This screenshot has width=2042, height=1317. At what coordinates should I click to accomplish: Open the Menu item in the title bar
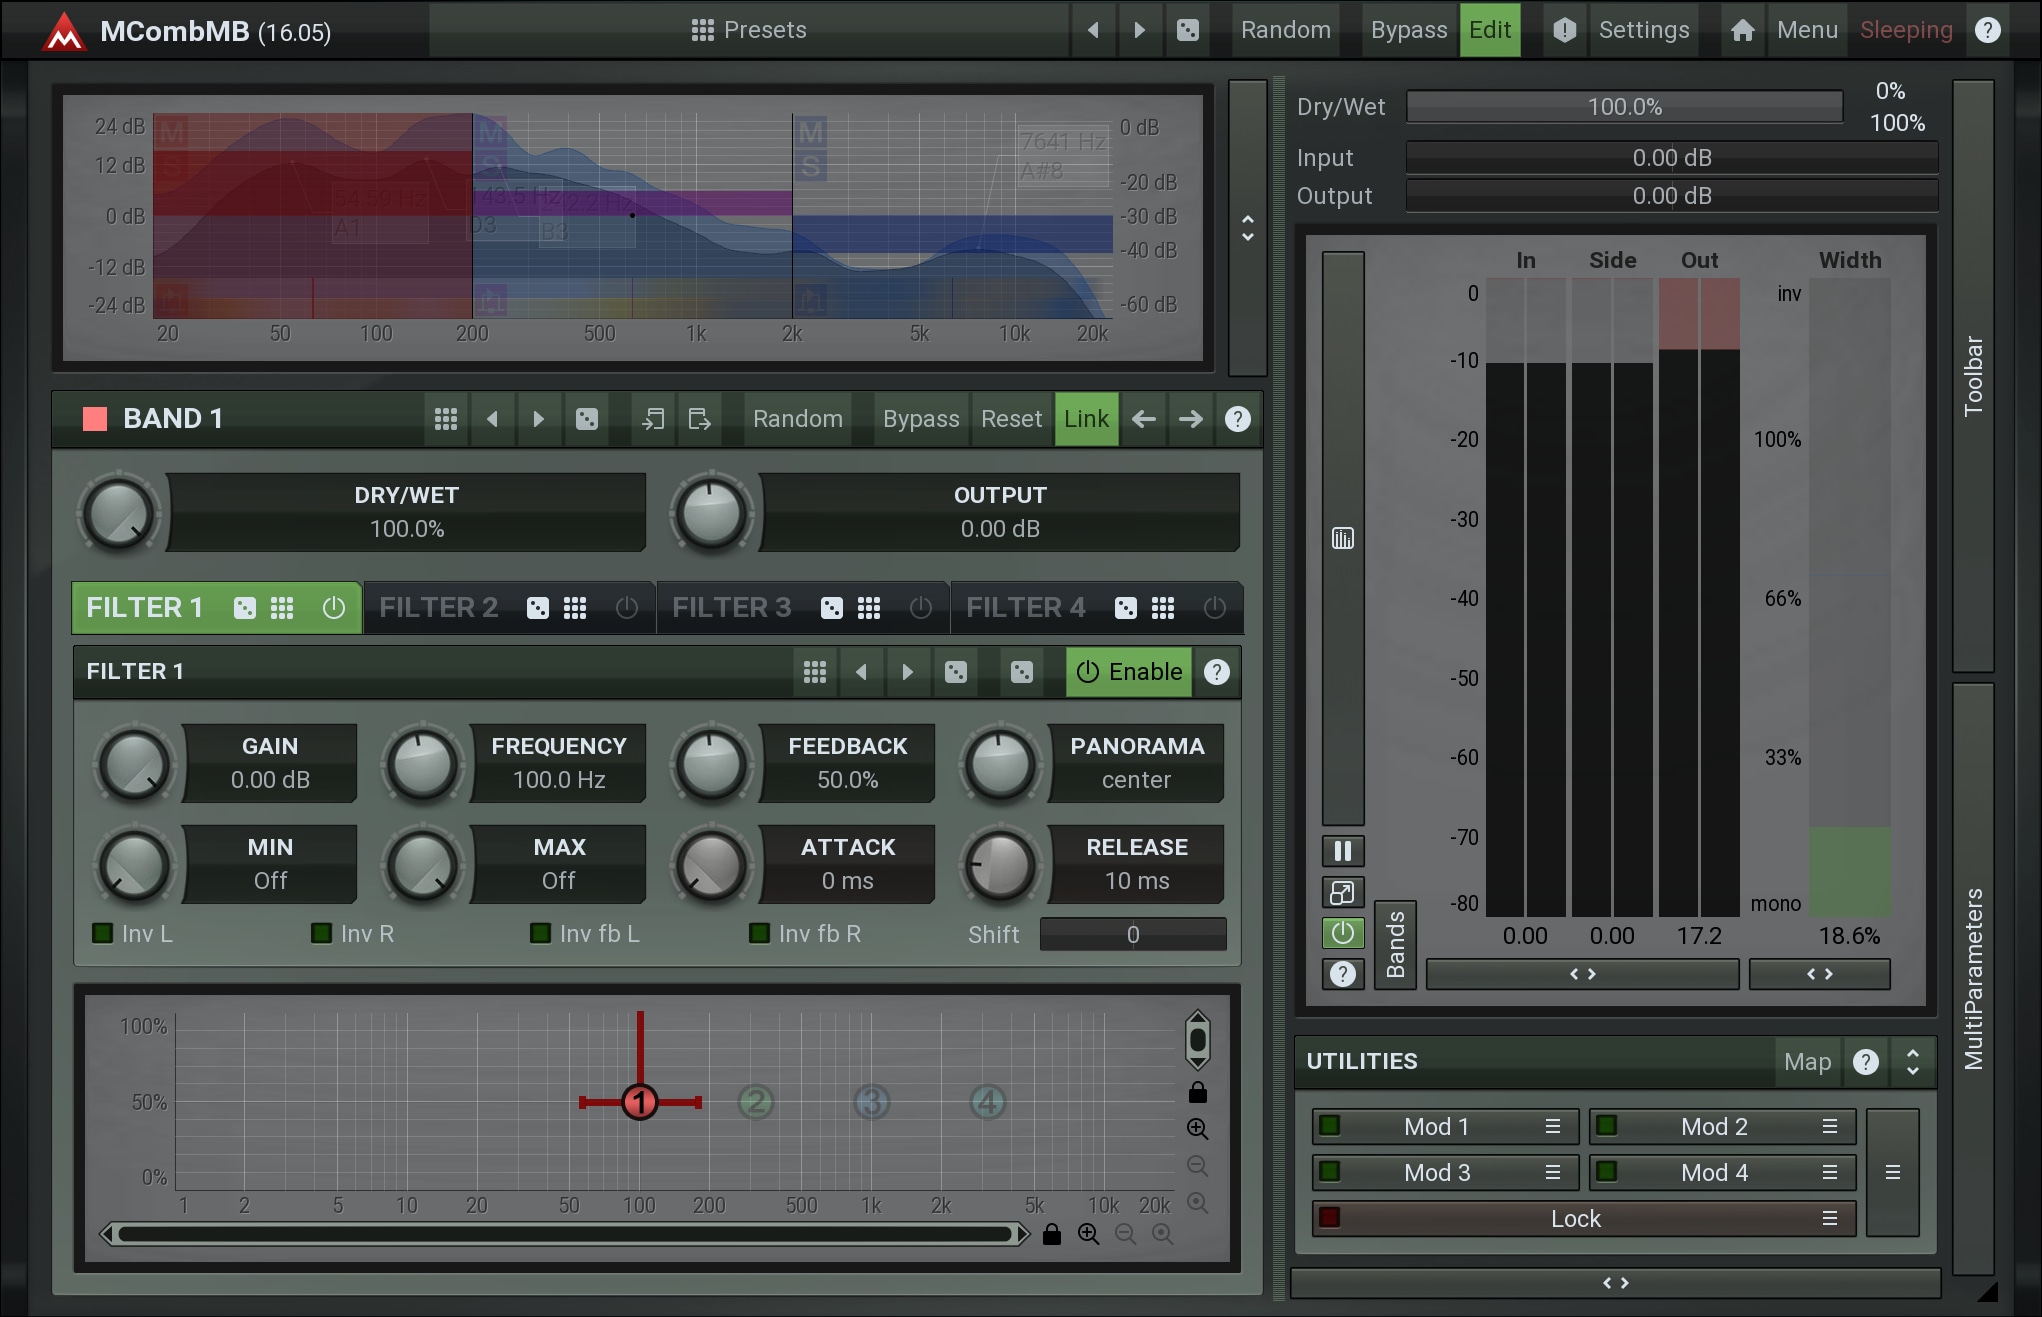(1807, 30)
